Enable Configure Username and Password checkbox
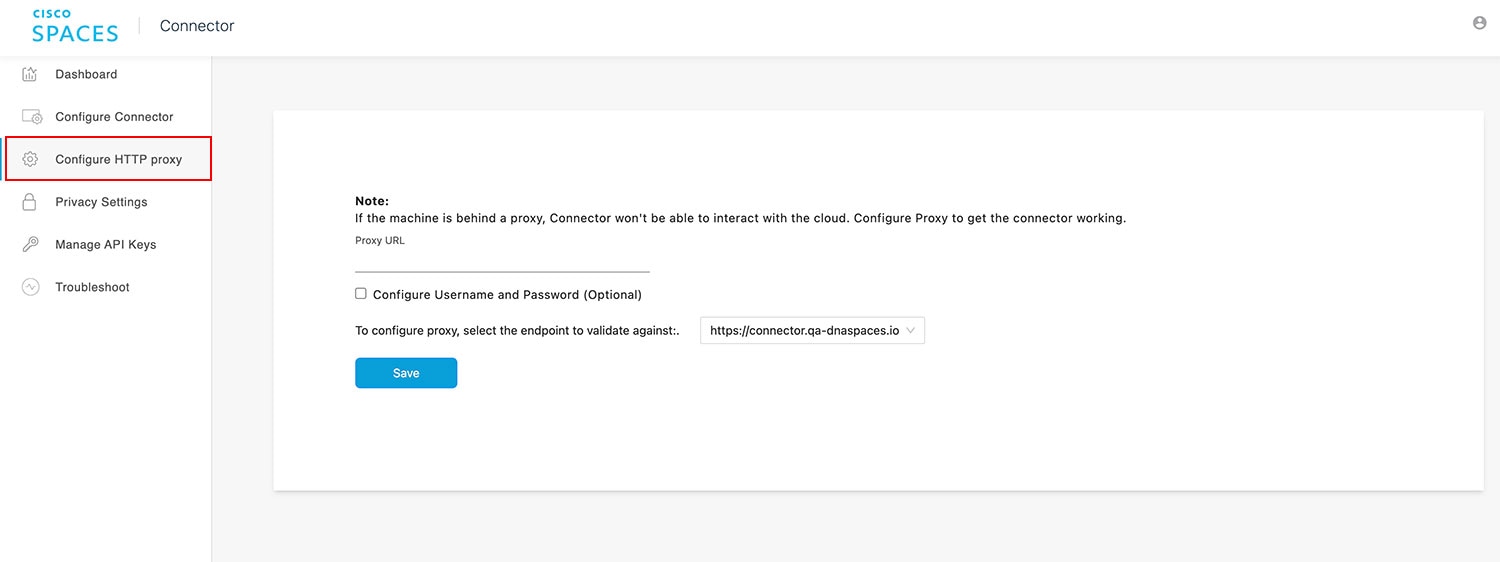Viewport: 1500px width, 562px height. (x=361, y=294)
